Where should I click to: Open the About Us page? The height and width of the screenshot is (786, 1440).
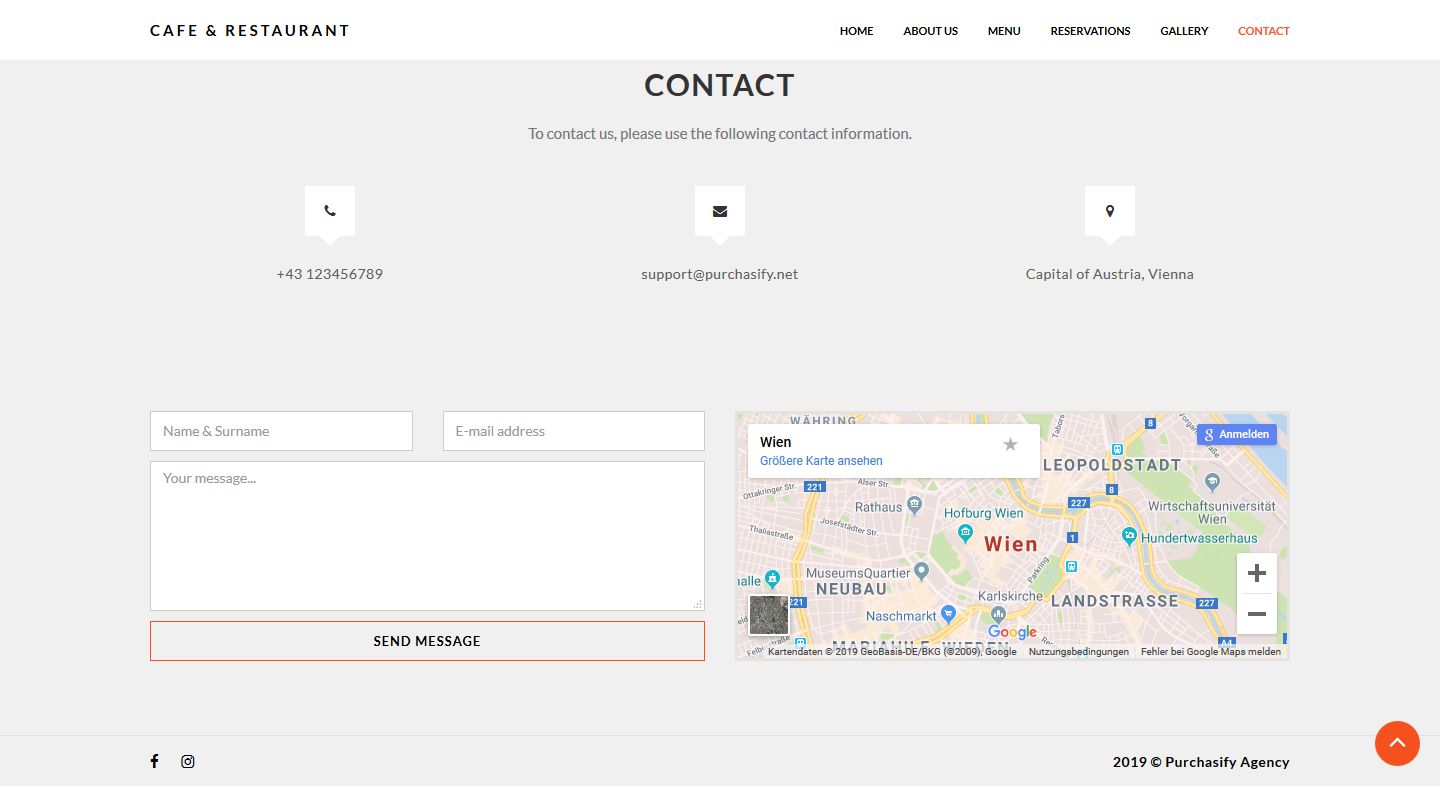[930, 31]
